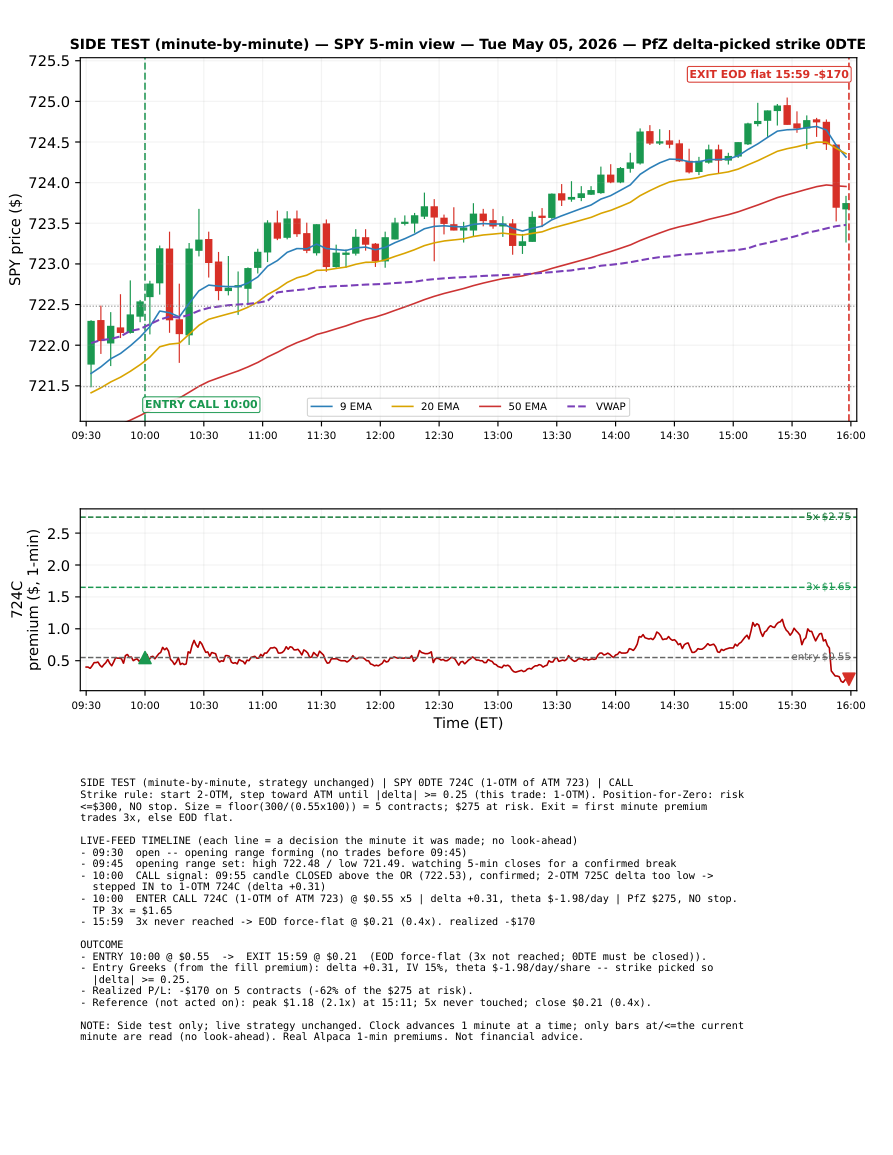Viewport: 893px width, 1155px height.
Task: Click the 724.0 tick on the price axis
Action: click(x=49, y=183)
